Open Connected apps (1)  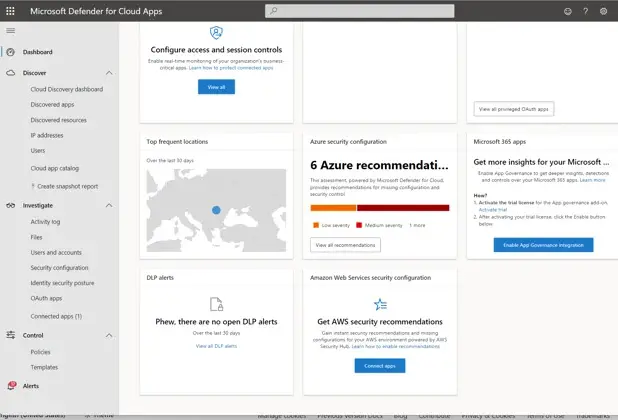pyautogui.click(x=56, y=316)
